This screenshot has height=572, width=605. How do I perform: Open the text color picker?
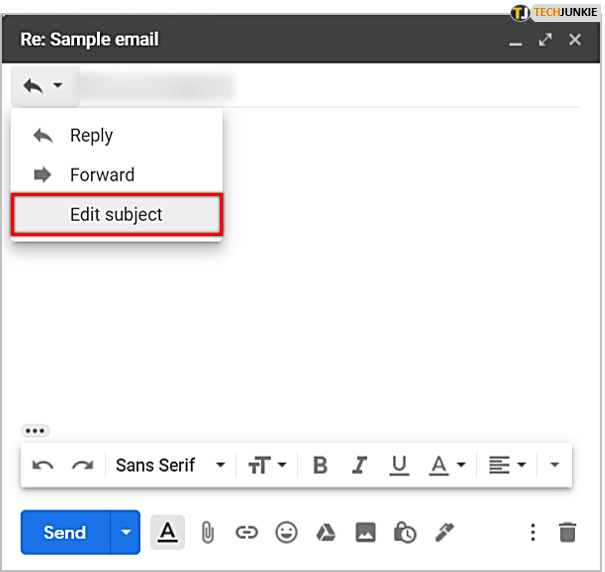(447, 465)
